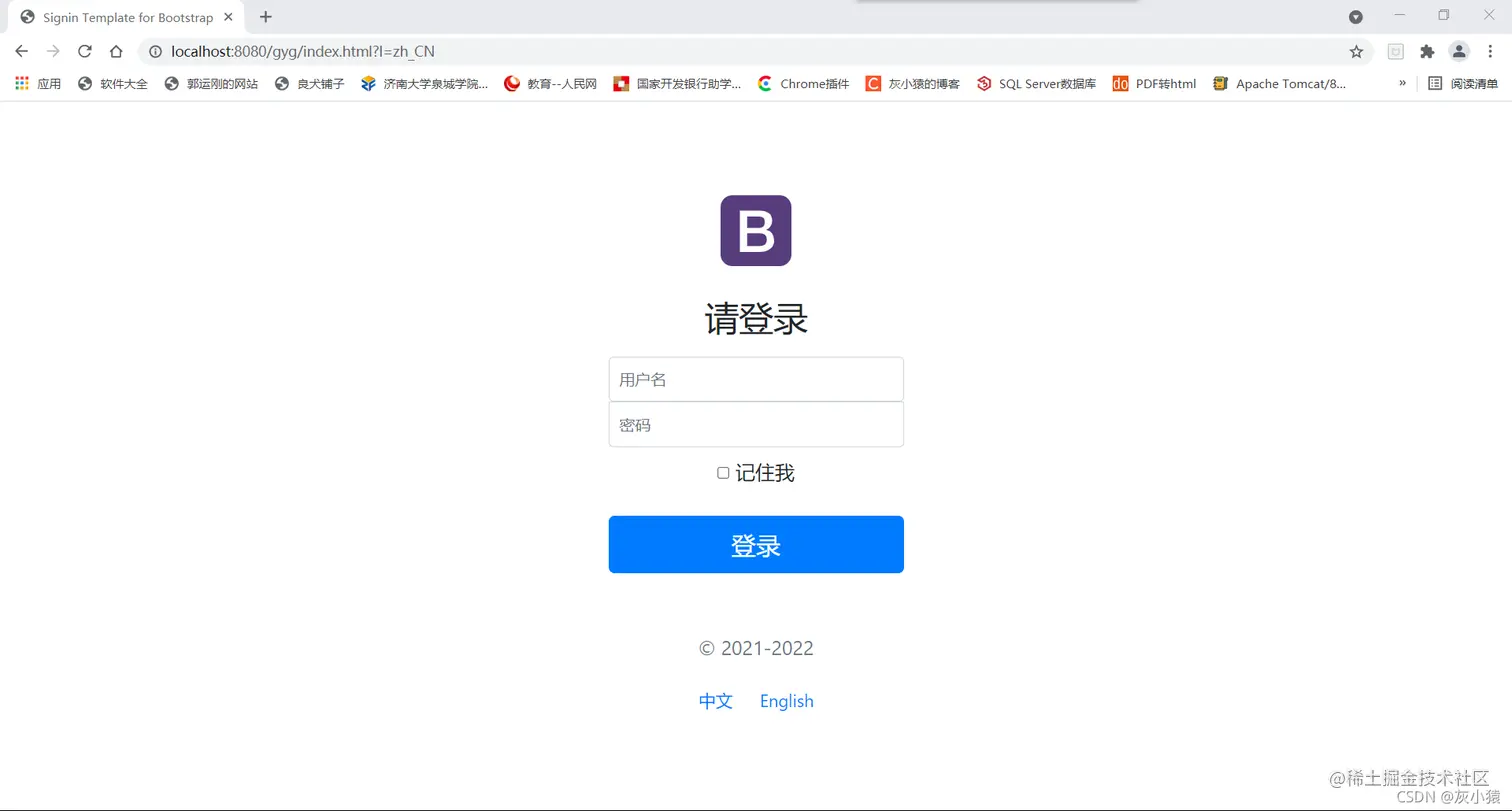Open the 灰小猿的博客 bookmark
Screen dimensions: 1512x811
(913, 84)
